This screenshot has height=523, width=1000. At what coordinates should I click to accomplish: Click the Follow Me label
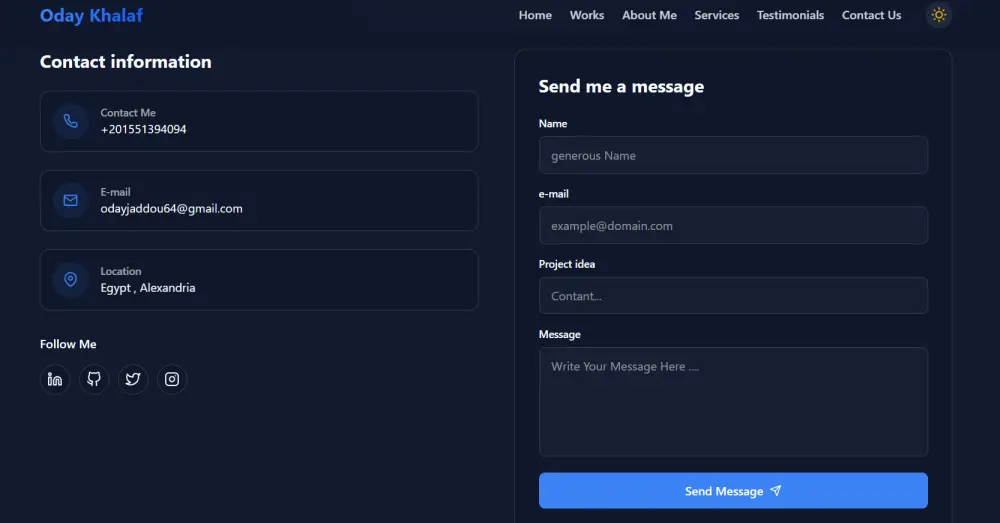(x=68, y=344)
